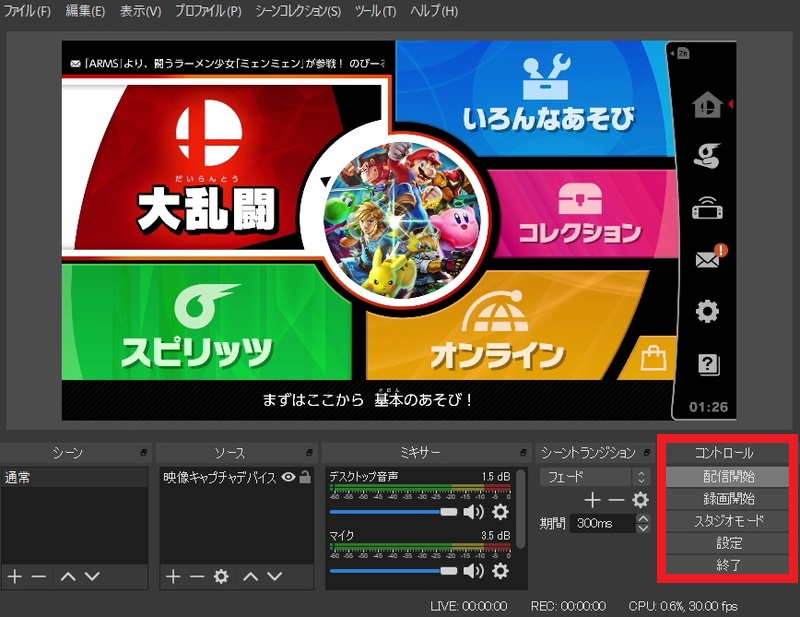This screenshot has height=617, width=800.
Task: Open the プロファイル(P) menu
Action: (x=208, y=11)
